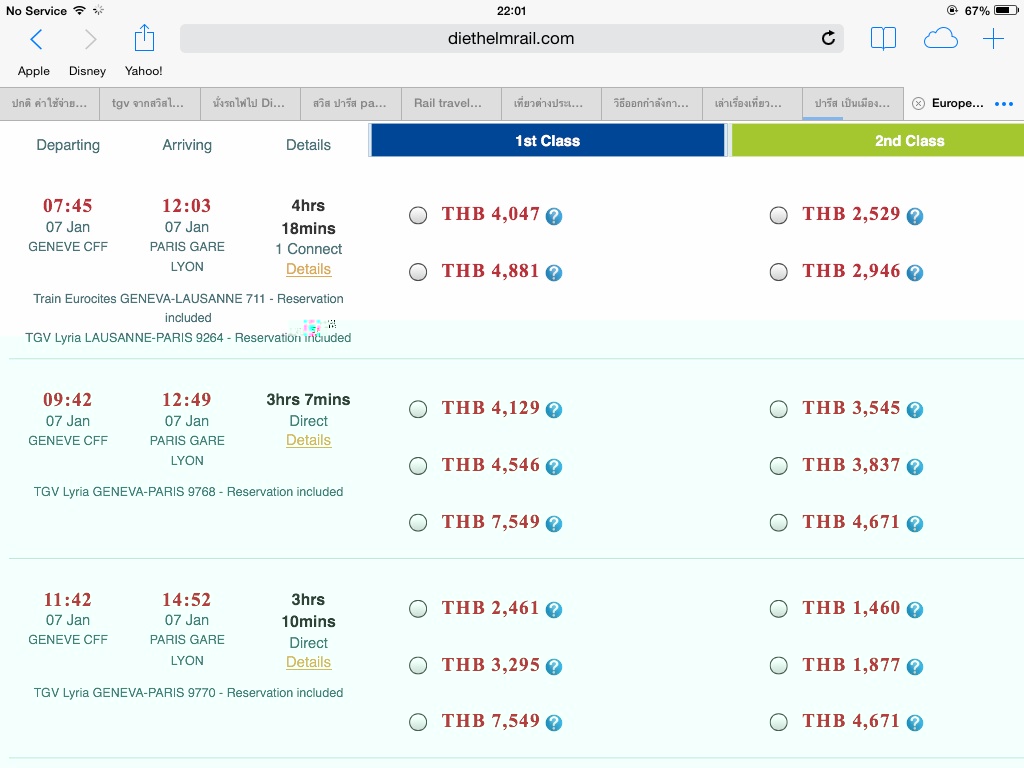
Task: Add a new tab with plus icon
Action: click(993, 39)
